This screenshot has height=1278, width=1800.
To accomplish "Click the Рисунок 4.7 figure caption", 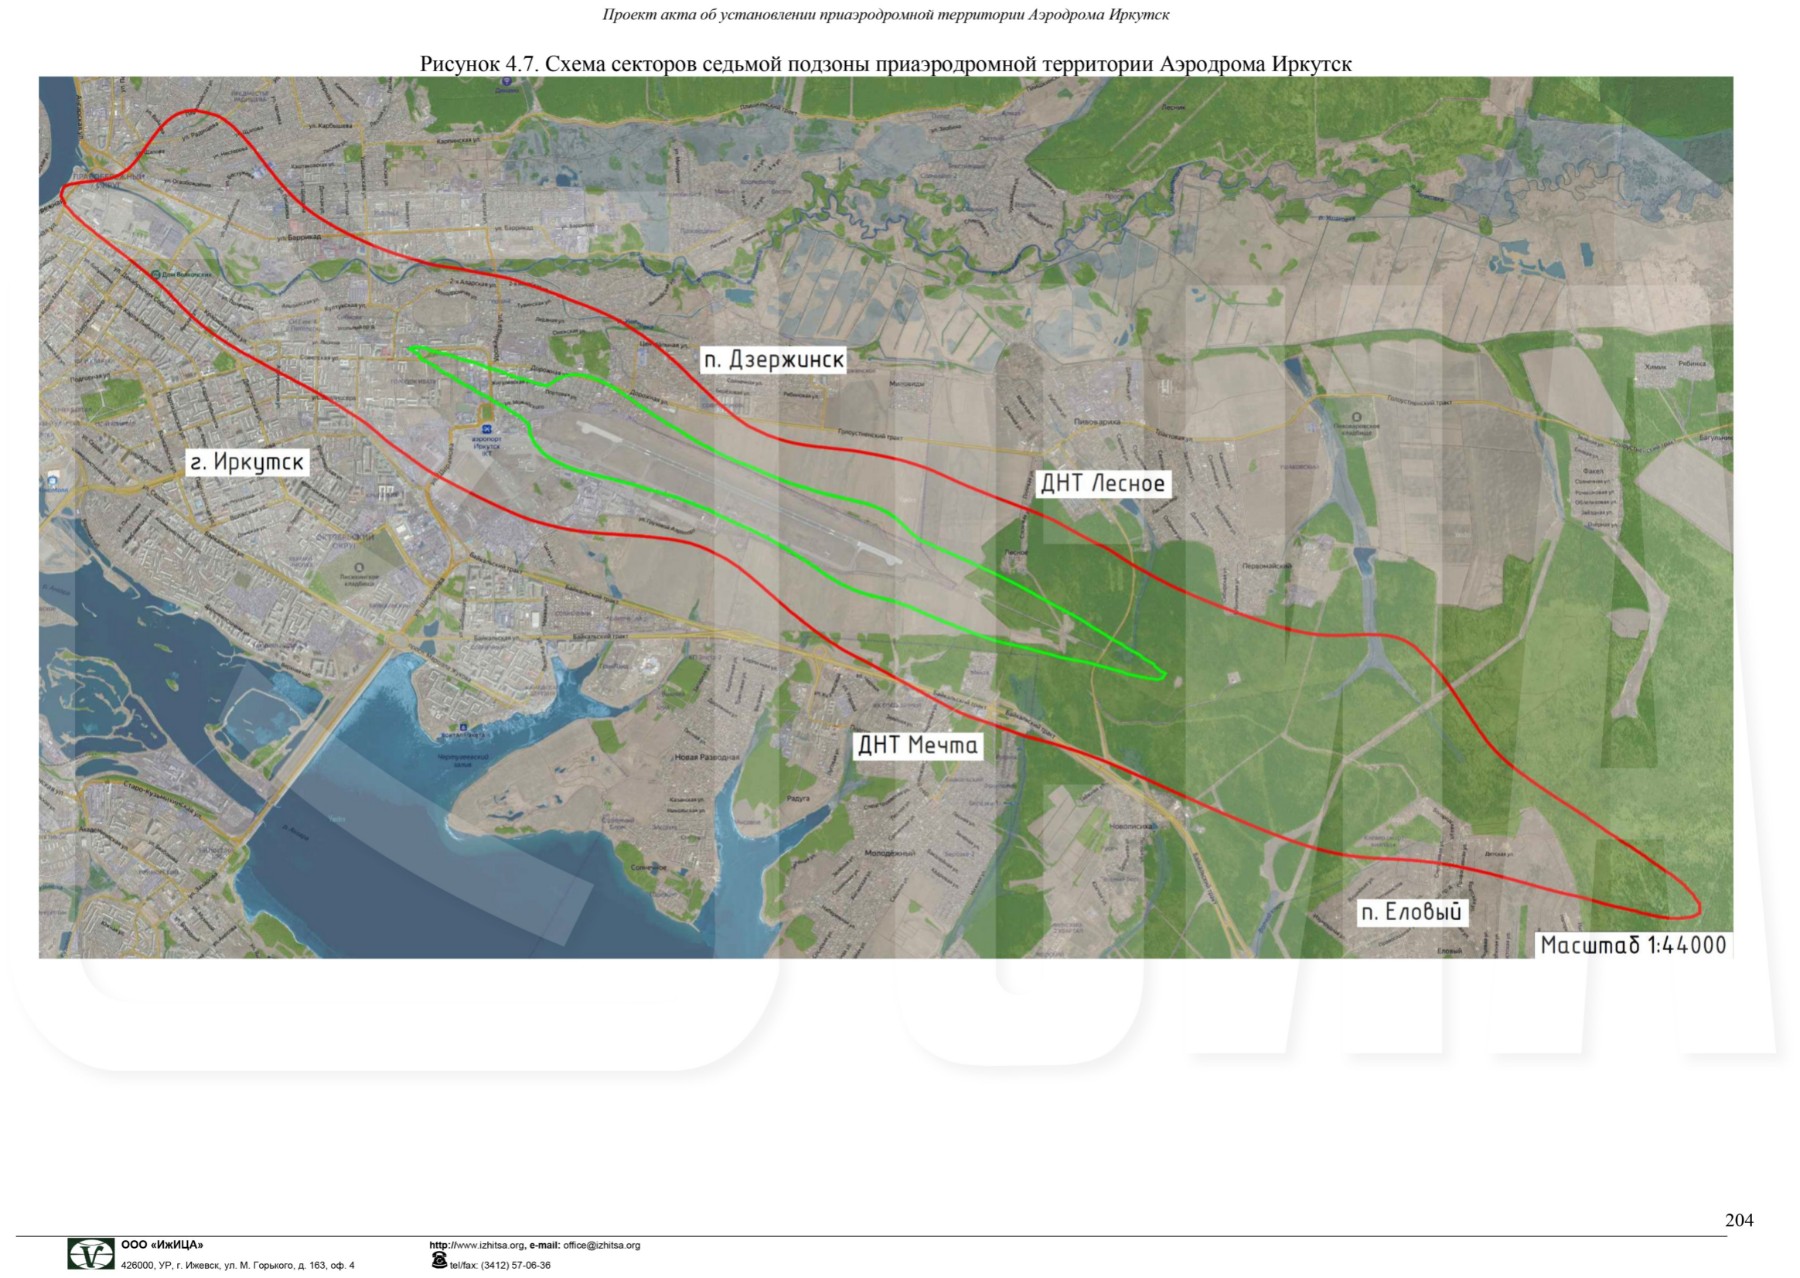I will (885, 64).
